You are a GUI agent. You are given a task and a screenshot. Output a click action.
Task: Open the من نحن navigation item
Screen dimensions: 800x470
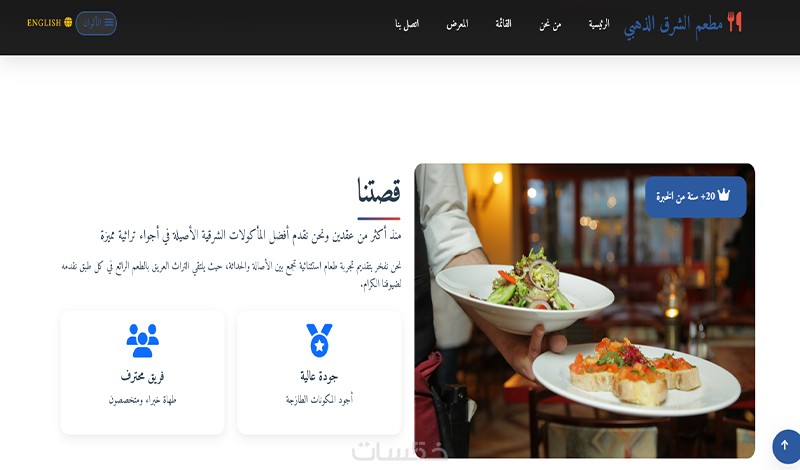click(550, 24)
